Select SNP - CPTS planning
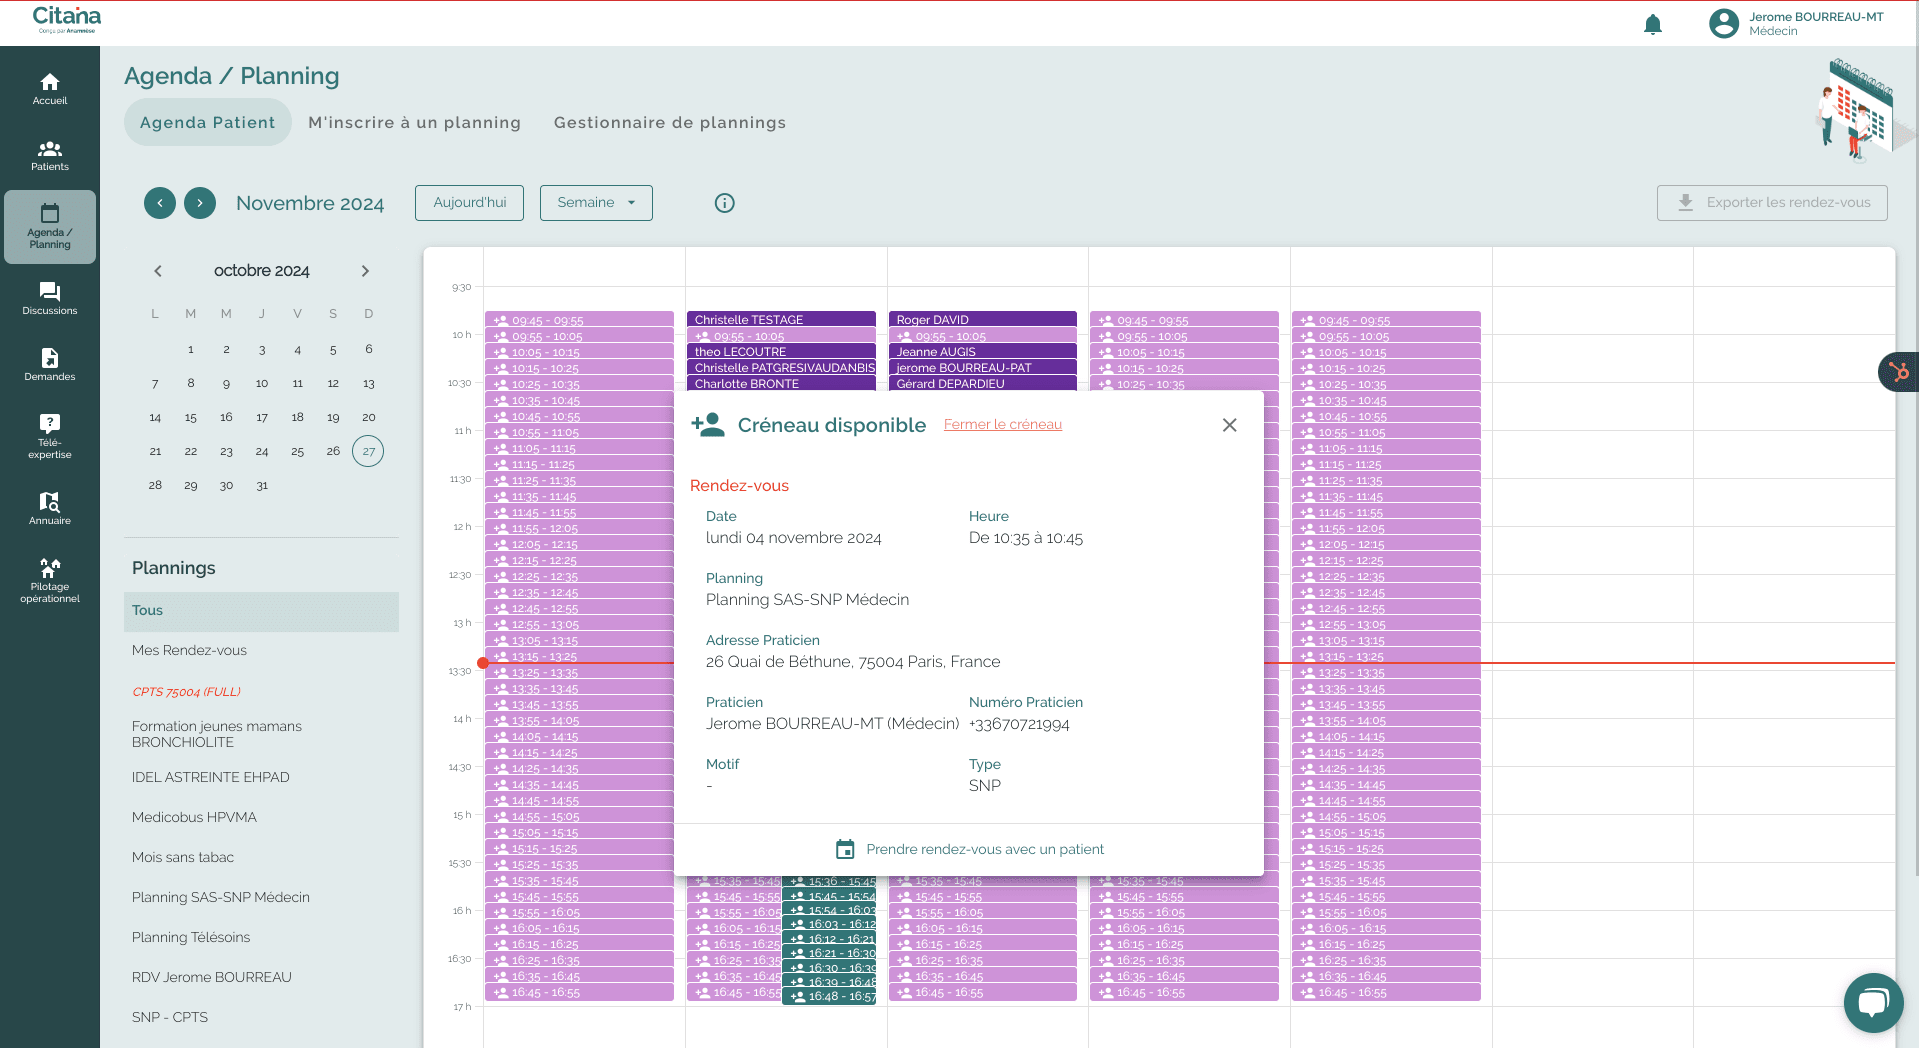Image resolution: width=1919 pixels, height=1048 pixels. (x=261, y=1017)
